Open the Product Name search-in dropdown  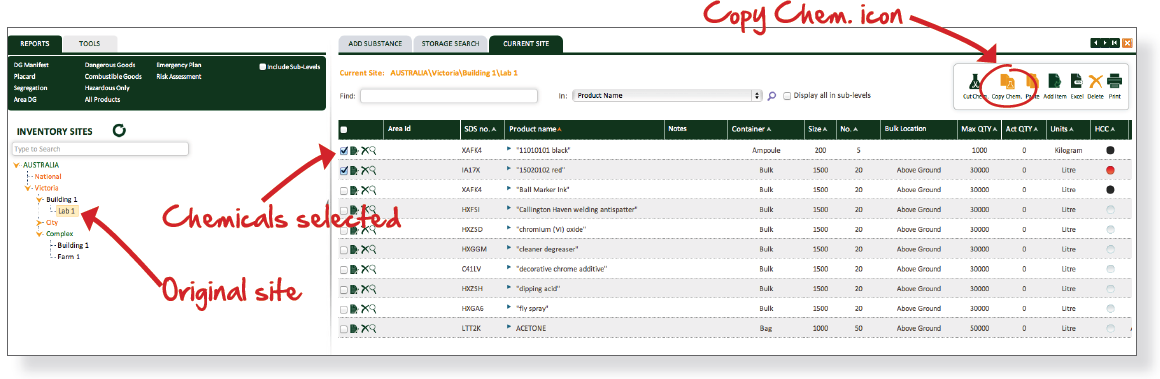coord(667,95)
